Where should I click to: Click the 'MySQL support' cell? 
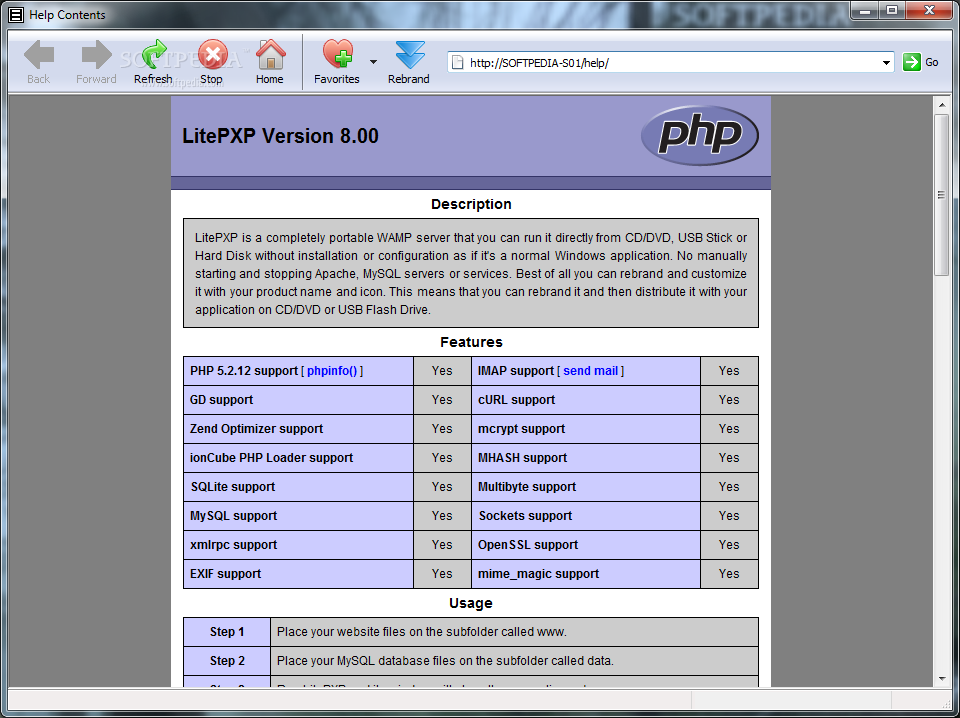click(298, 515)
